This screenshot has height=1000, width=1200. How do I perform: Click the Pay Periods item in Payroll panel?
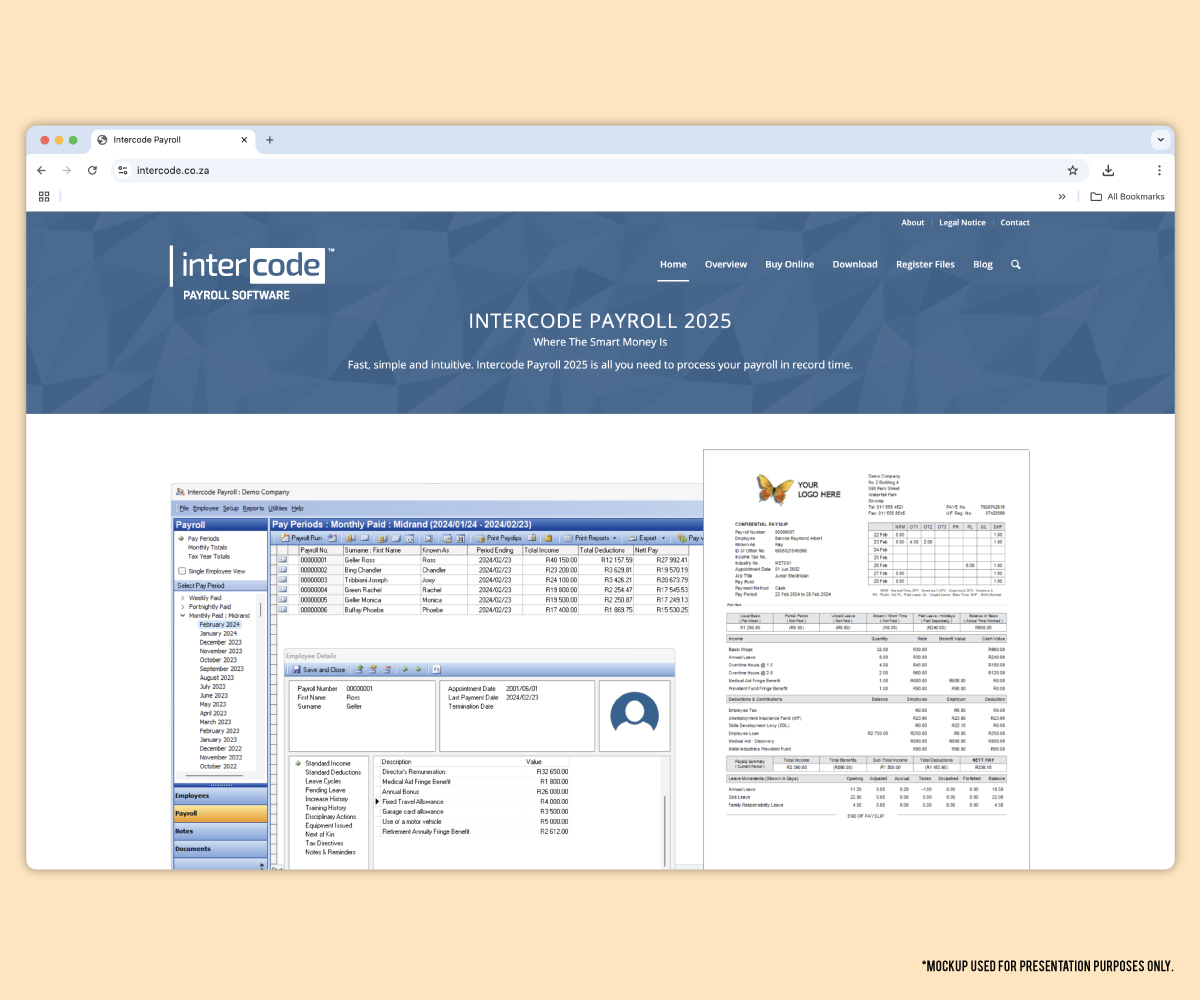pyautogui.click(x=204, y=539)
